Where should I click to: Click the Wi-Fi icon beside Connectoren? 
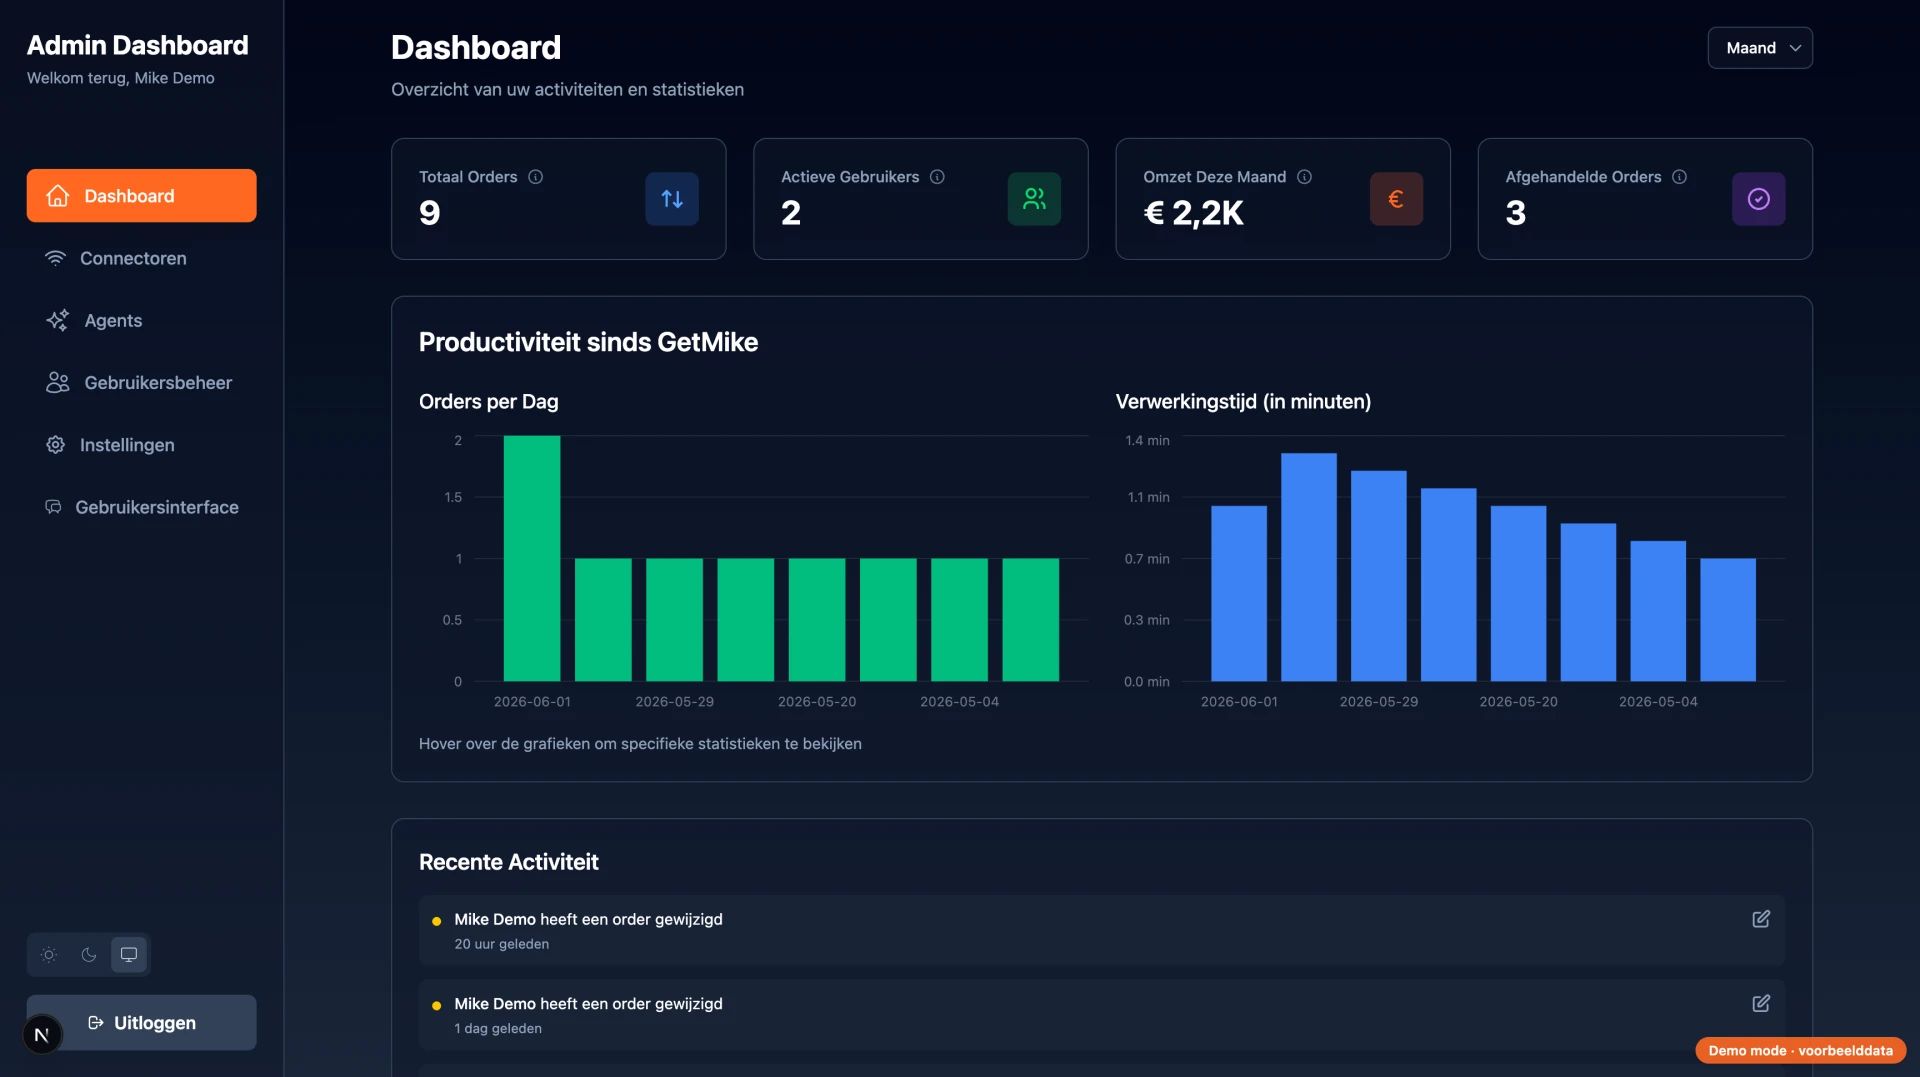coord(55,258)
